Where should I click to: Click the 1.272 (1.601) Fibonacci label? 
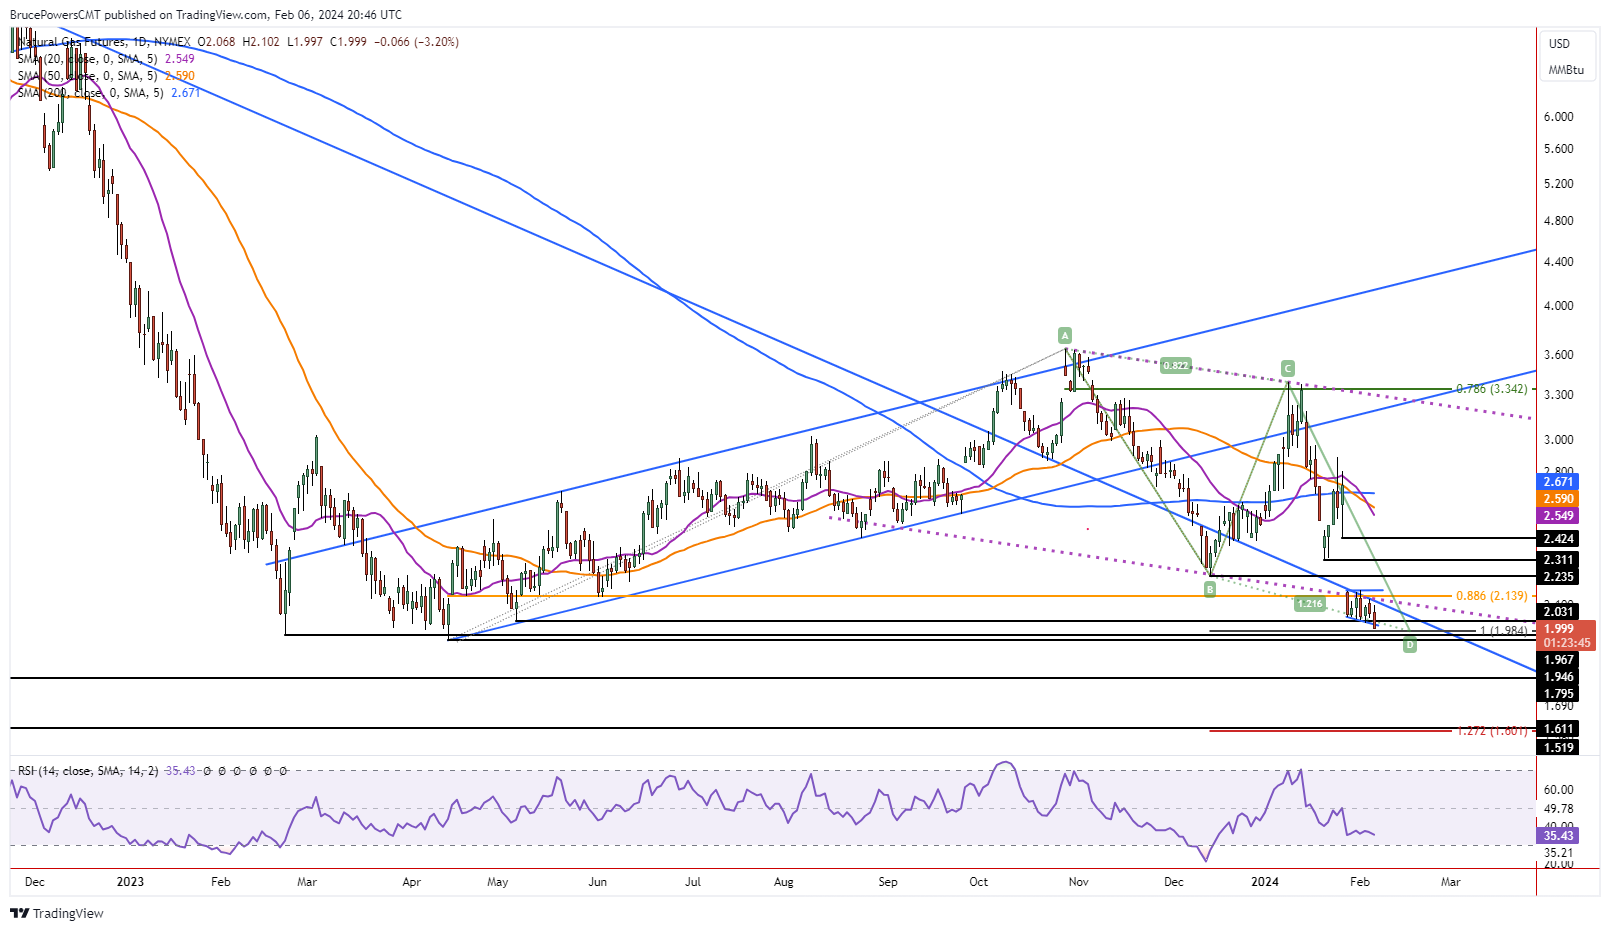pos(1492,731)
